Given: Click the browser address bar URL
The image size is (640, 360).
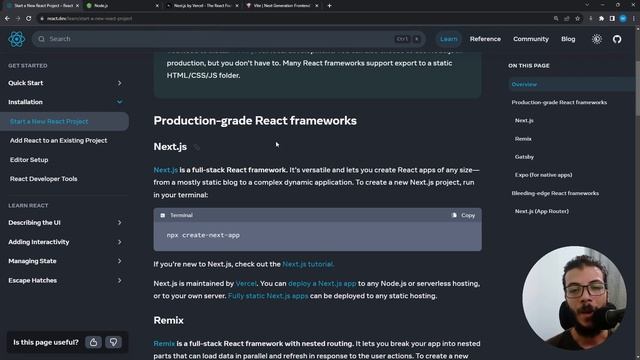Looking at the screenshot, I should tap(89, 18).
